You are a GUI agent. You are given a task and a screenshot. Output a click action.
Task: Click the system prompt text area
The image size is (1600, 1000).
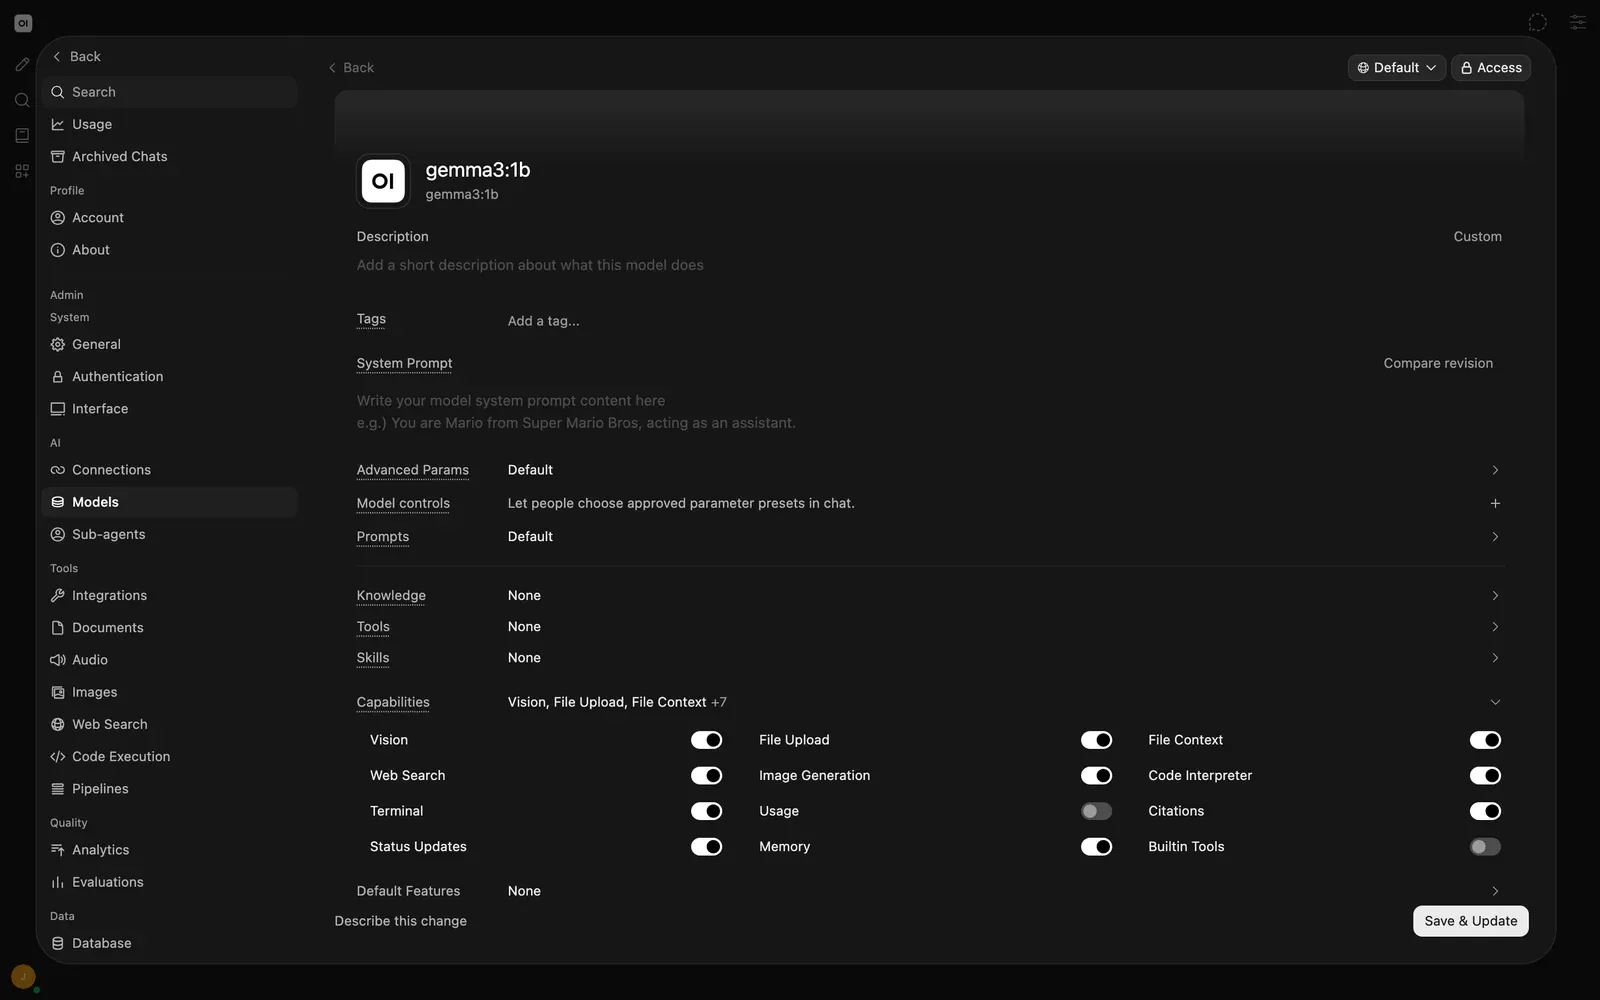(929, 412)
